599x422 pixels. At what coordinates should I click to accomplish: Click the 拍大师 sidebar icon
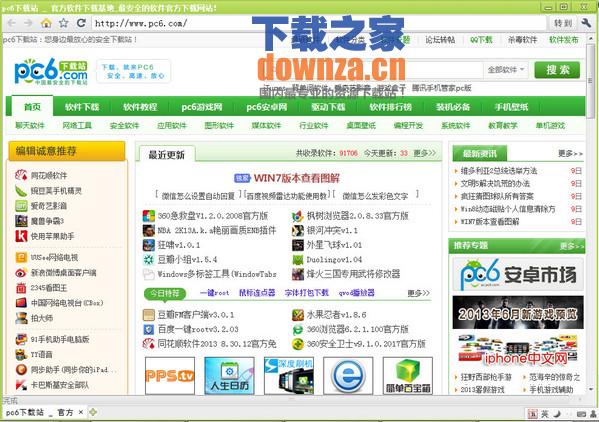(21, 318)
